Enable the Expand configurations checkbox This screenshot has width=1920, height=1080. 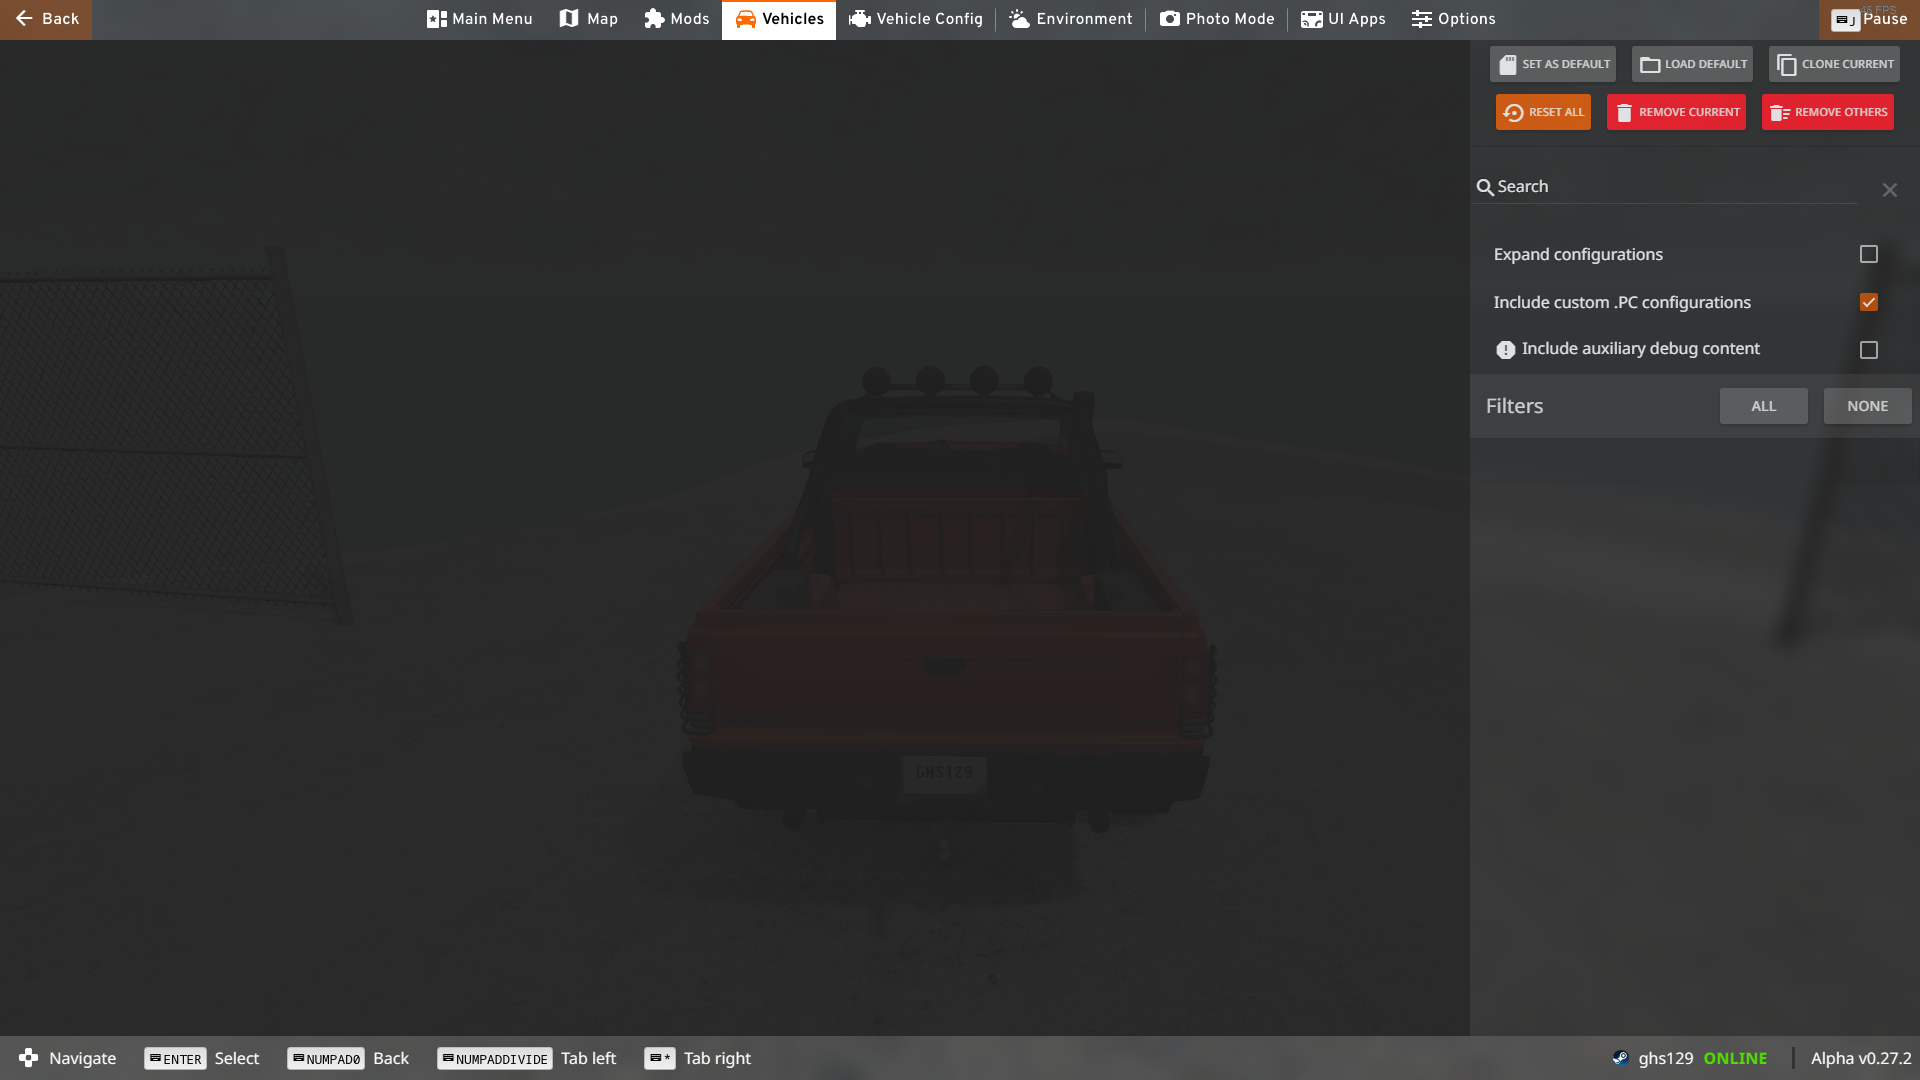[x=1868, y=254]
